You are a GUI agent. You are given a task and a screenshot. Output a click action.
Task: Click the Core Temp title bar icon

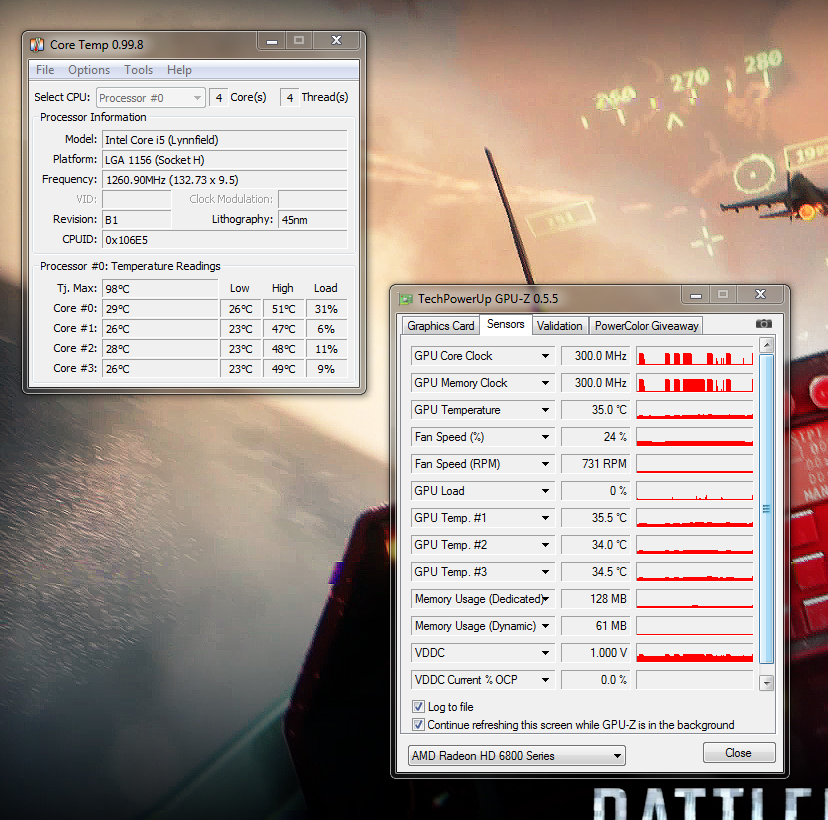pos(37,44)
